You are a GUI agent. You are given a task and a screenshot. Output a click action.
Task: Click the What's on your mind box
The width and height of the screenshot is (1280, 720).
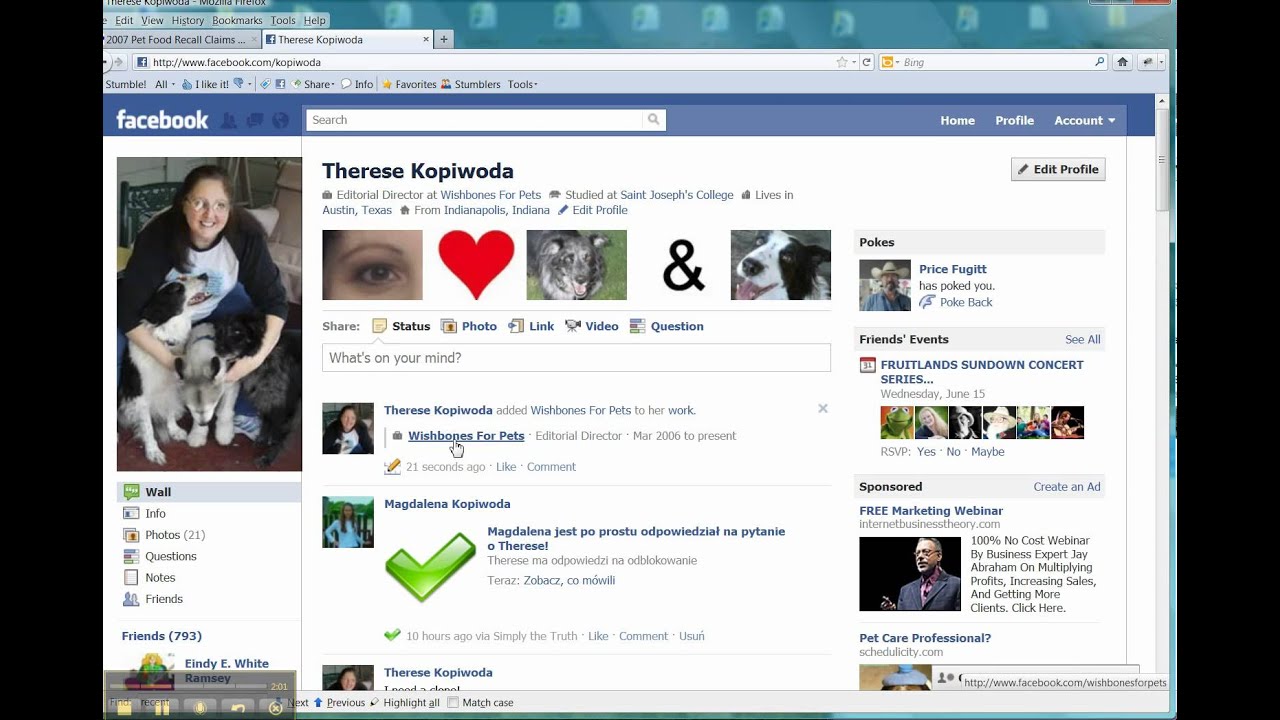[576, 358]
